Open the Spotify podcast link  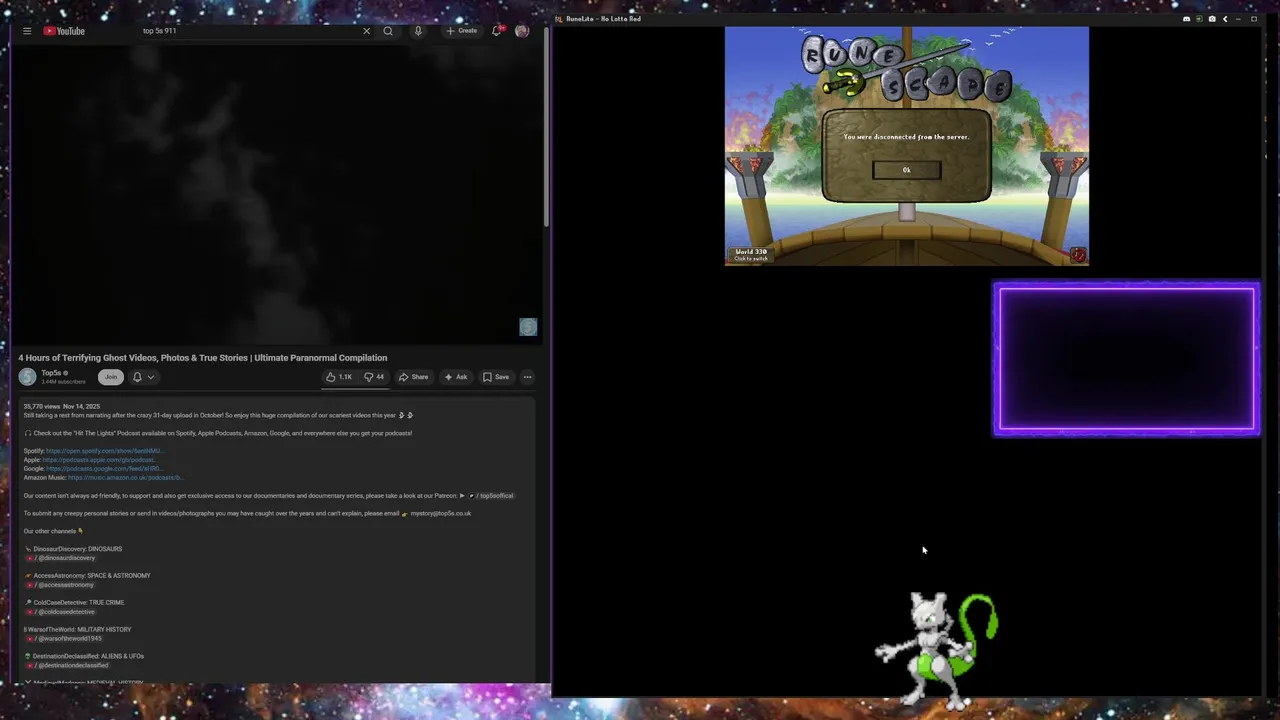[x=103, y=451]
